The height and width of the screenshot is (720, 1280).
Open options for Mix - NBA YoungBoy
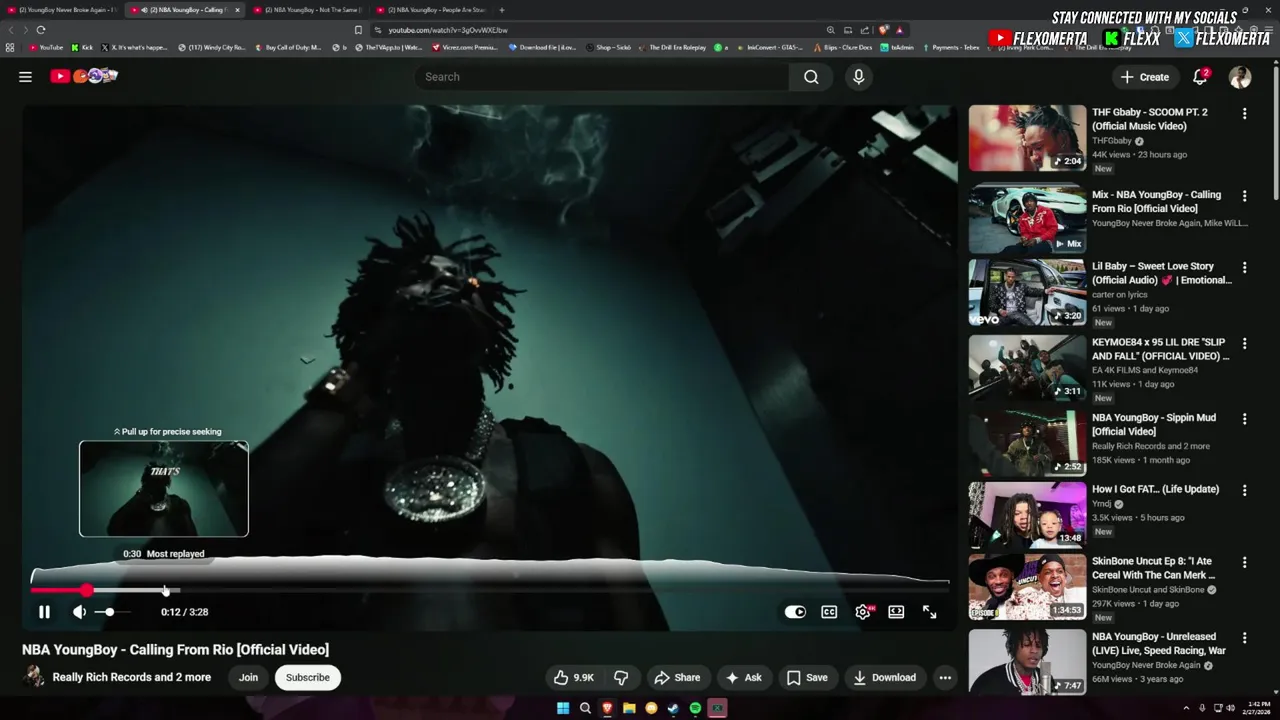(1244, 196)
